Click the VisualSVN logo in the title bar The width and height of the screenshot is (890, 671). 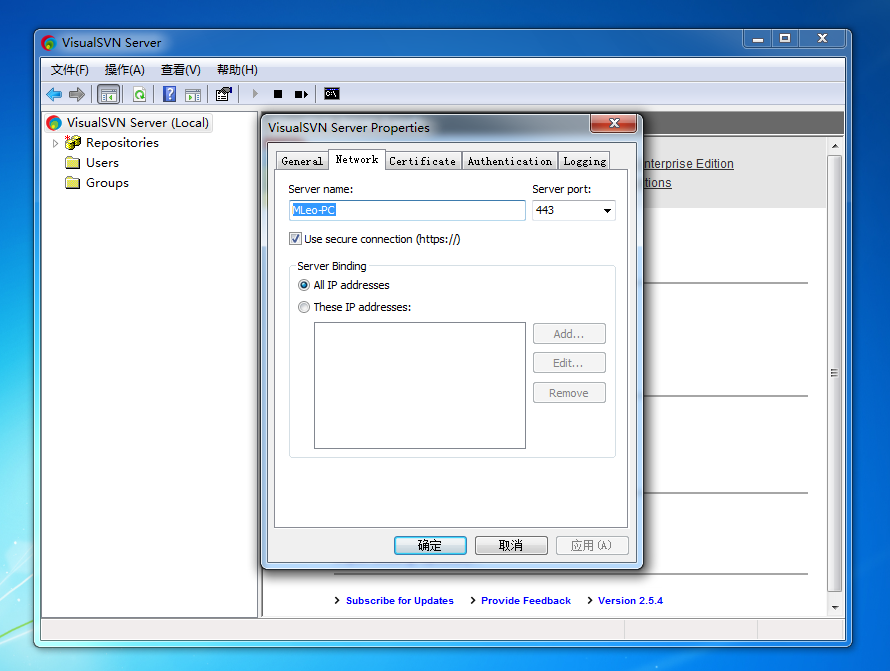click(49, 43)
